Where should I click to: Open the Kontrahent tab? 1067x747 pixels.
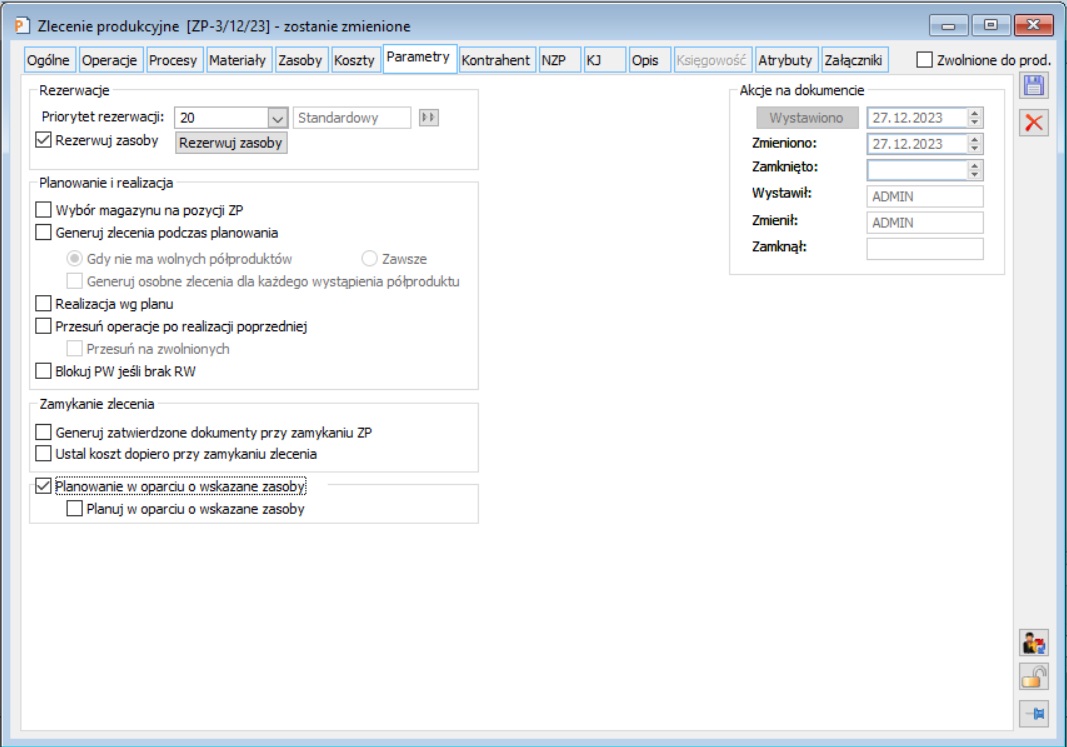[x=495, y=60]
